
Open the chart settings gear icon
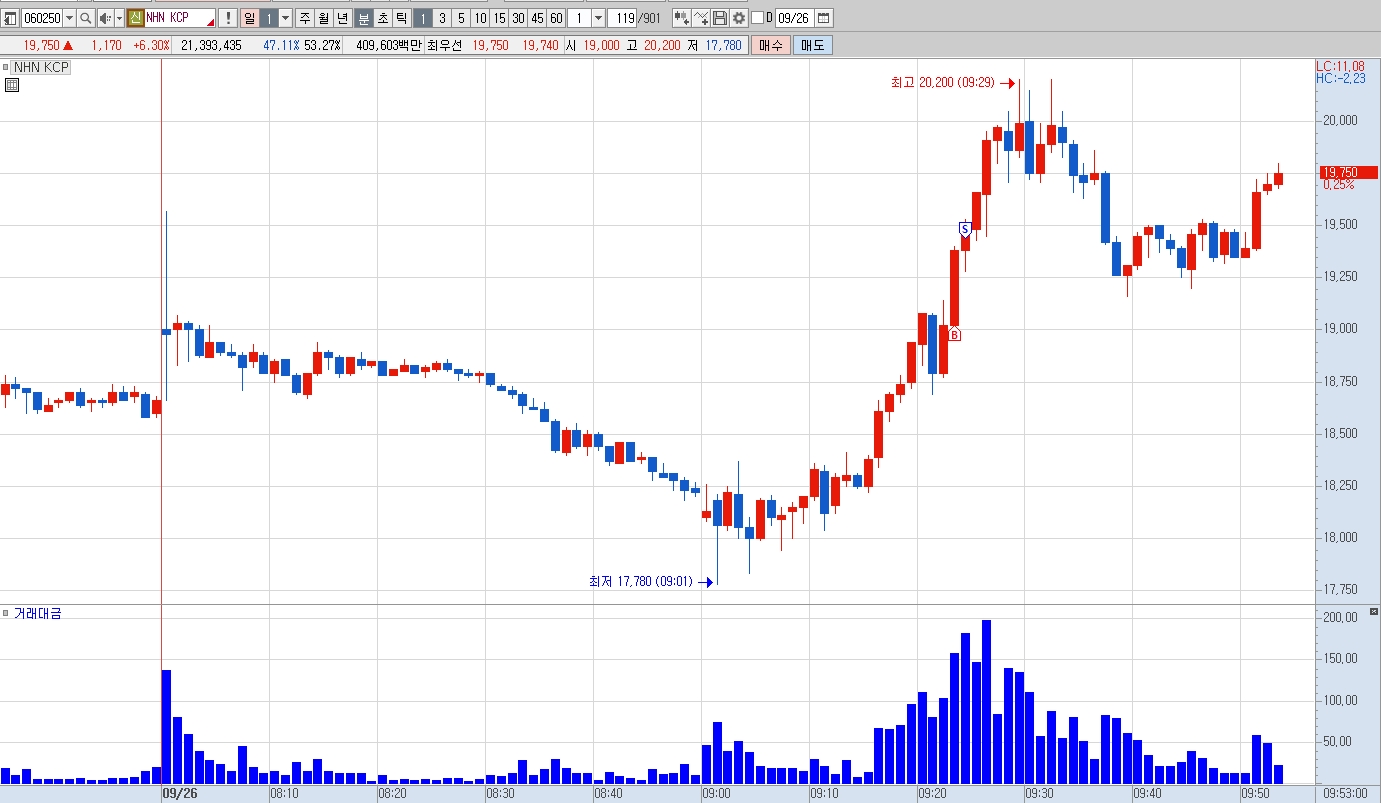click(739, 18)
